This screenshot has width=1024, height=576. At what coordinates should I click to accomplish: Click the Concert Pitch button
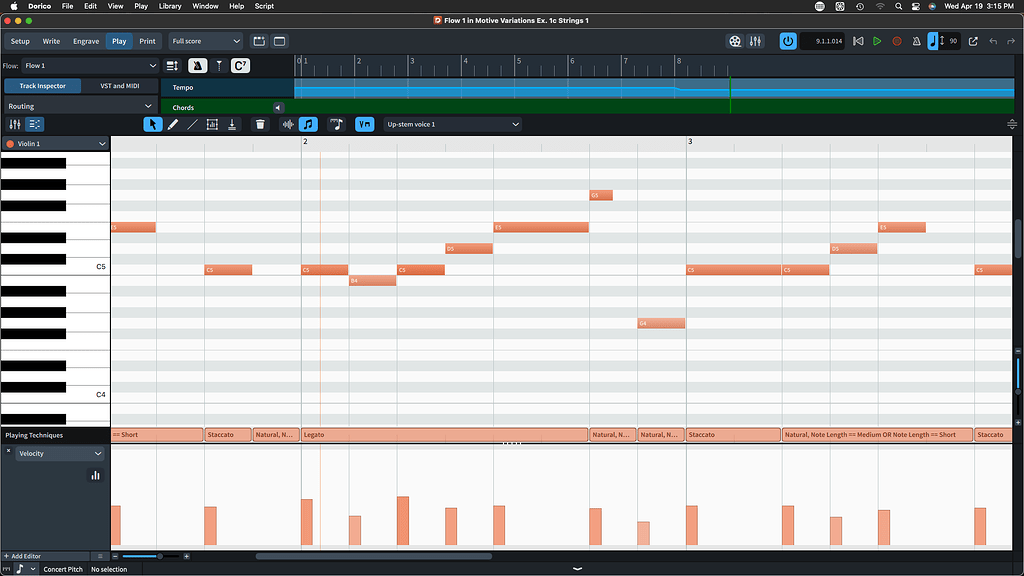tap(62, 569)
